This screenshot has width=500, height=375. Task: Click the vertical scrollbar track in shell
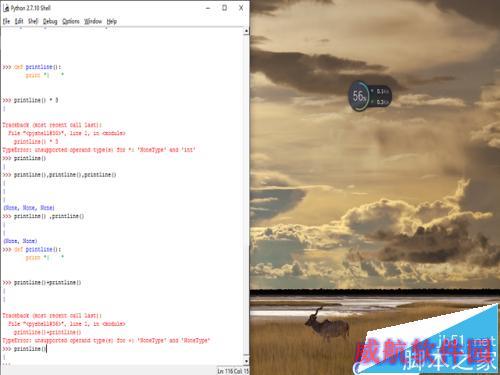[x=246, y=196]
